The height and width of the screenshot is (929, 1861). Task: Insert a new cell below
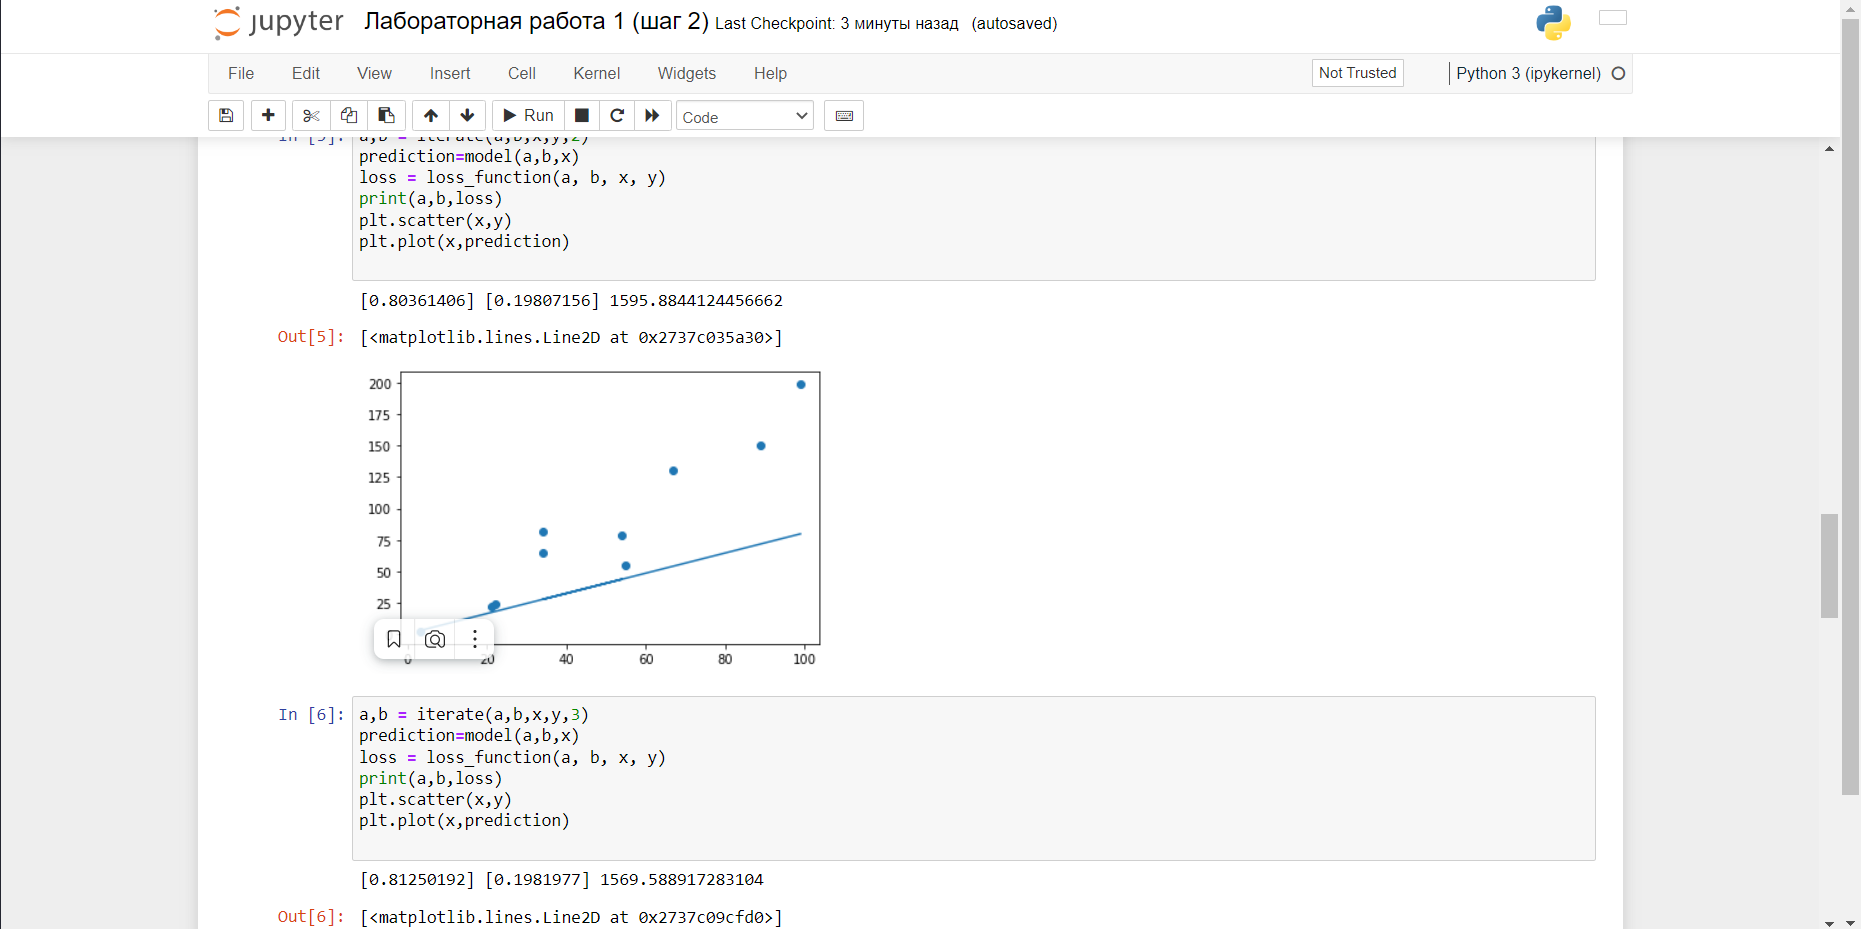[267, 115]
